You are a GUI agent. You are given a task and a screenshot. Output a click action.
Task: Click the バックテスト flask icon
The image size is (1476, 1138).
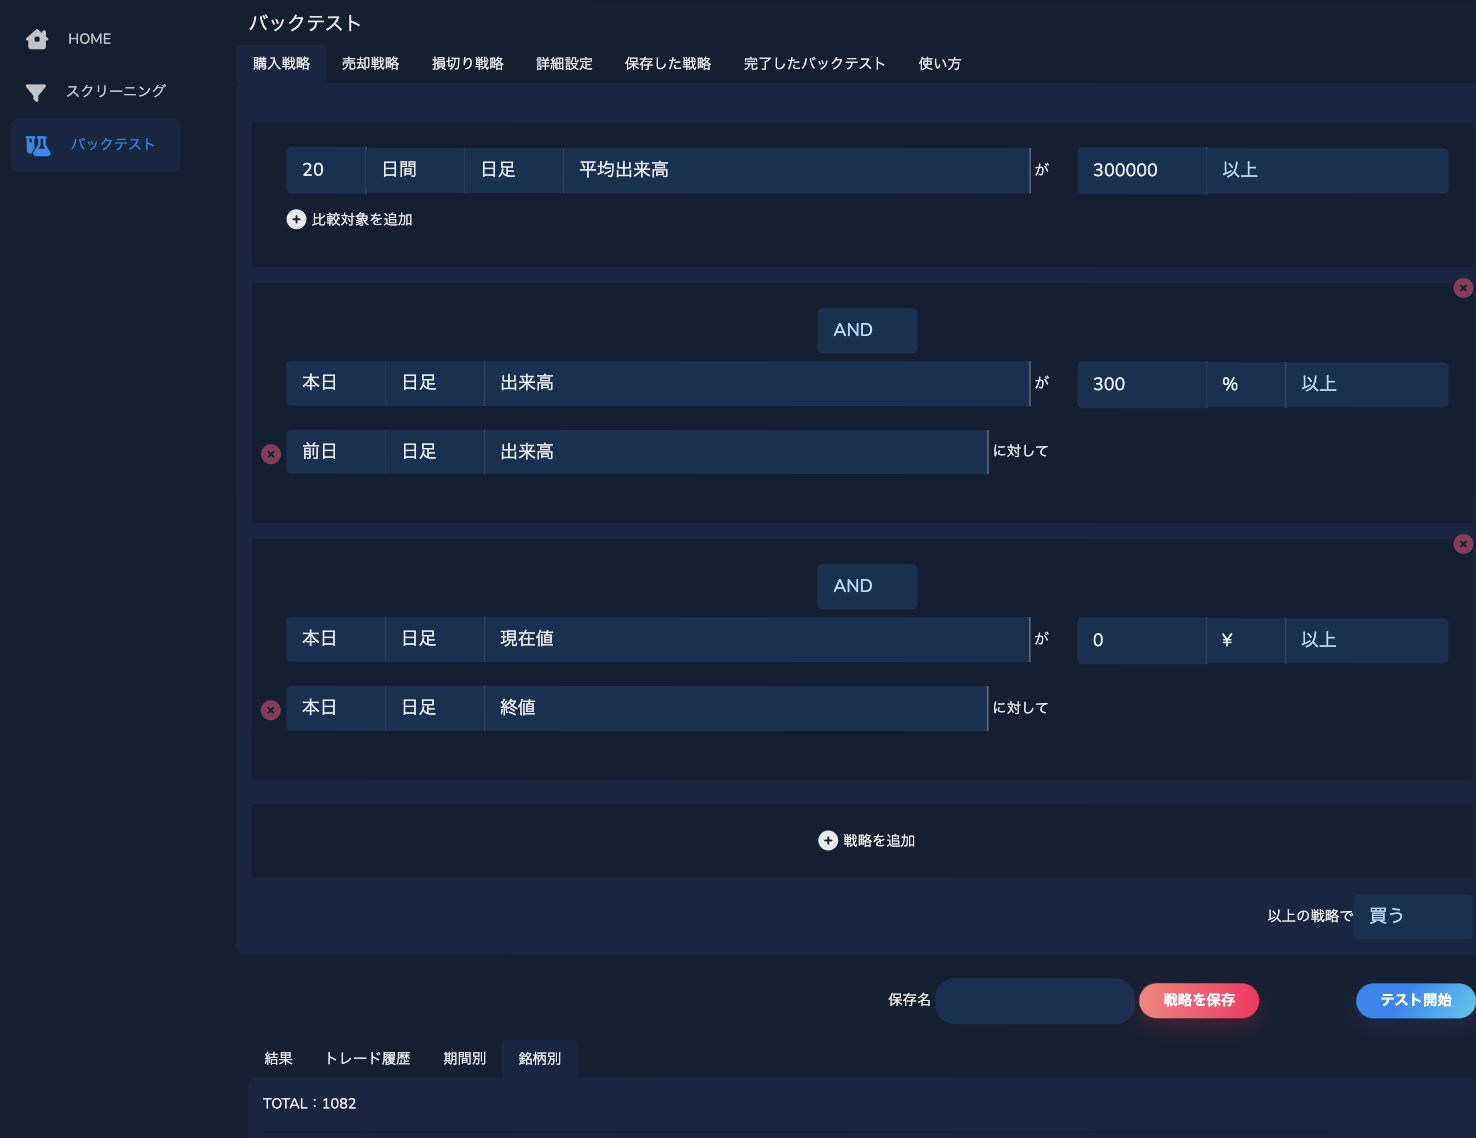click(x=38, y=145)
